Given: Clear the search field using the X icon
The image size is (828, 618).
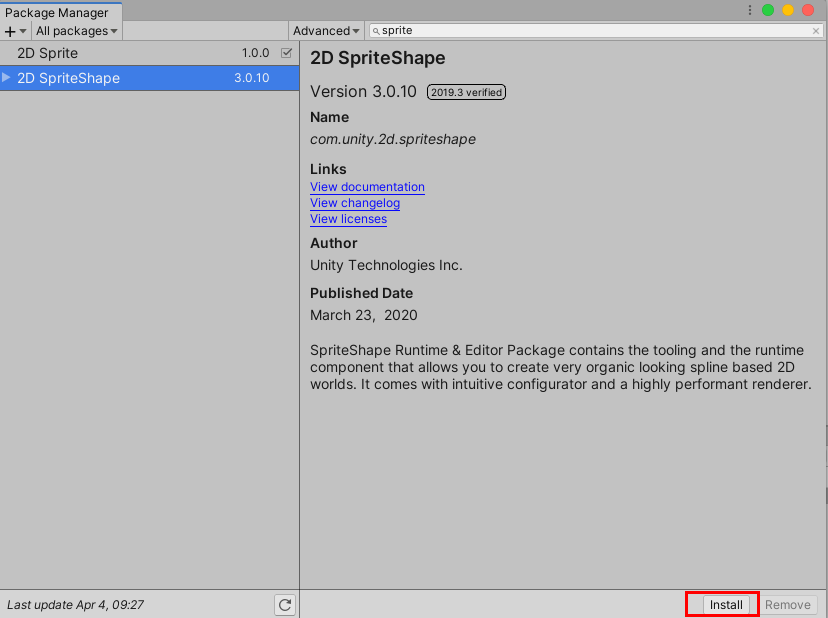Looking at the screenshot, I should [x=816, y=31].
